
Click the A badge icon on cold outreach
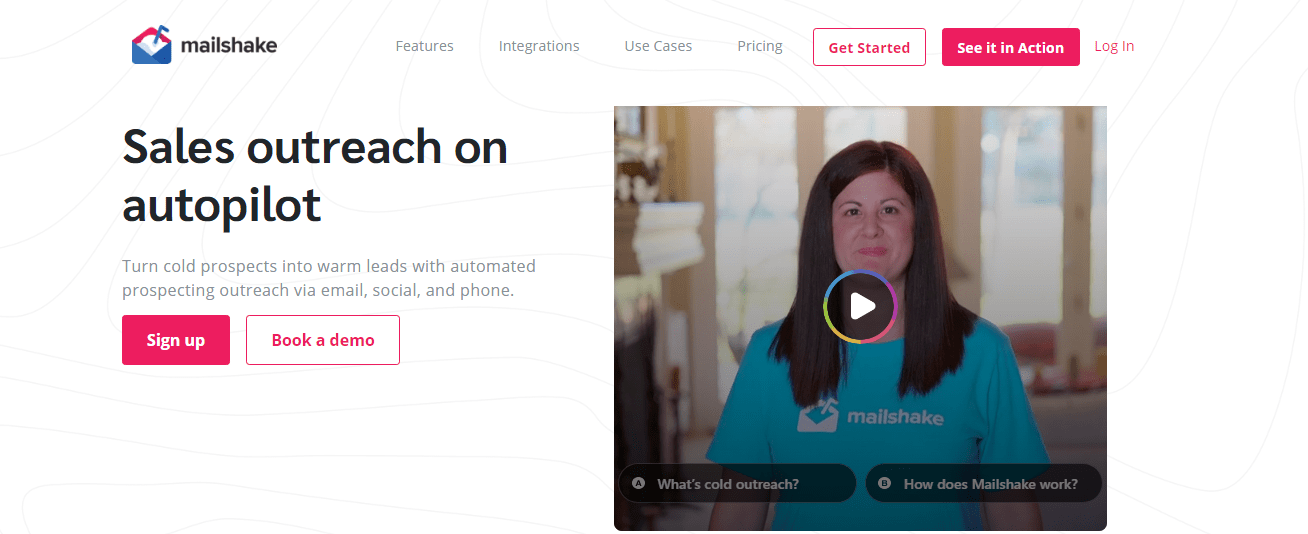point(638,484)
